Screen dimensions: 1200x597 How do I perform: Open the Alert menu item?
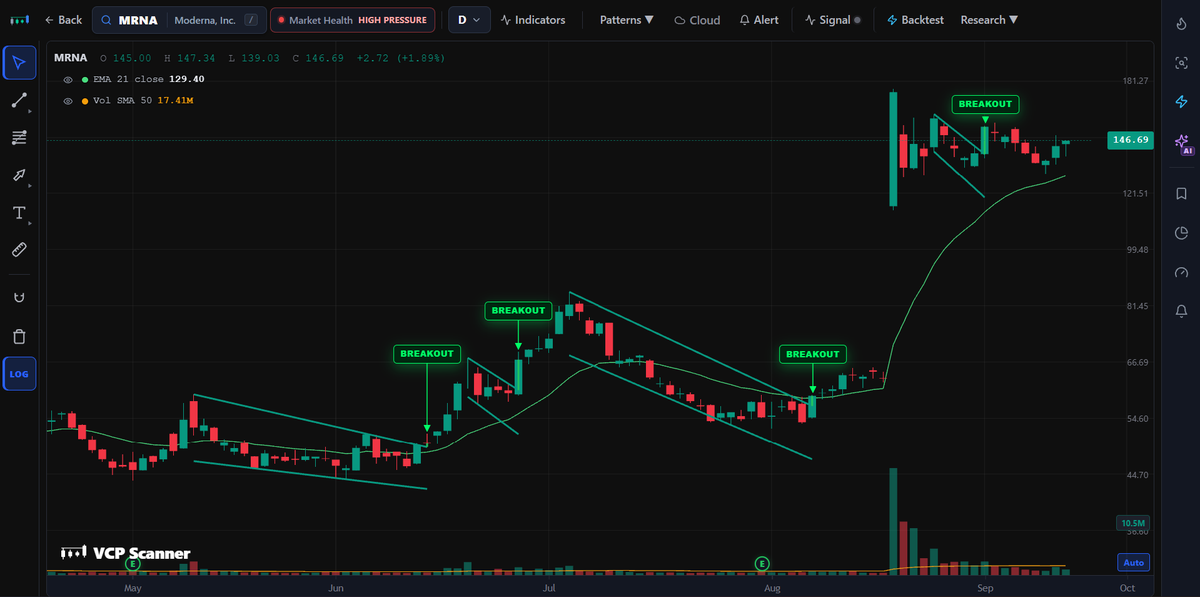pyautogui.click(x=759, y=20)
